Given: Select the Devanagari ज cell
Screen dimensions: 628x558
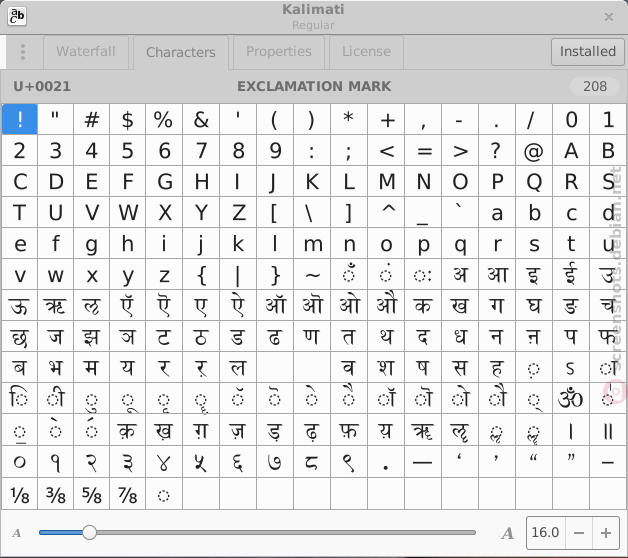Looking at the screenshot, I should (56, 336).
